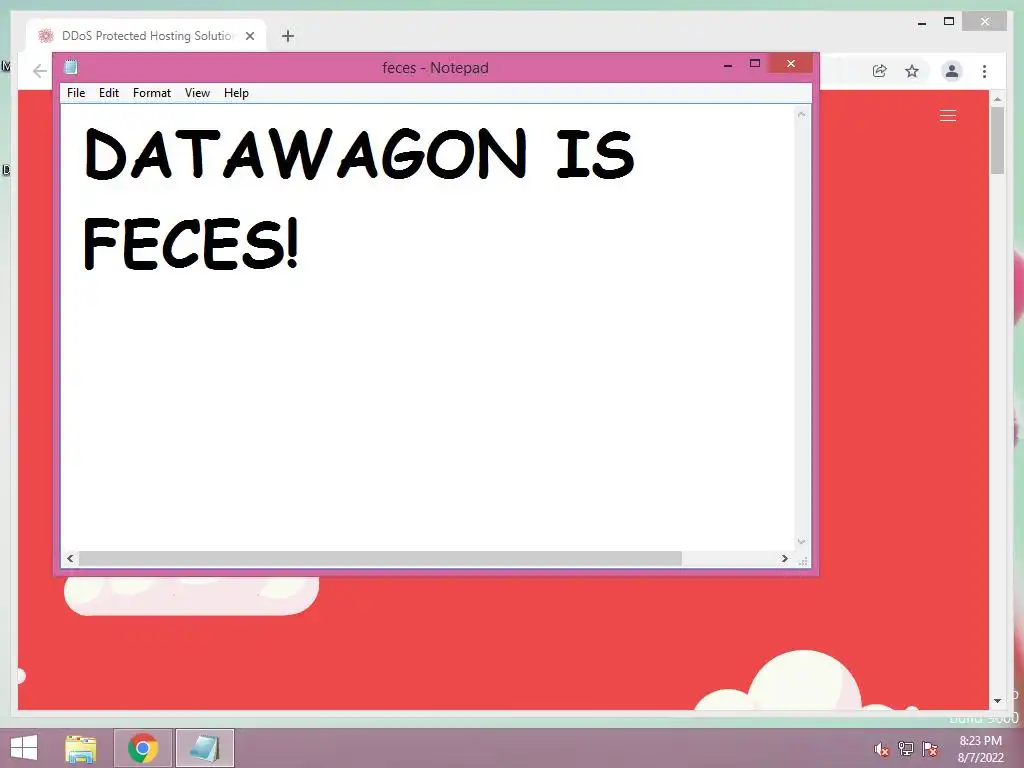
Task: Open the website hamburger menu
Action: click(x=948, y=116)
